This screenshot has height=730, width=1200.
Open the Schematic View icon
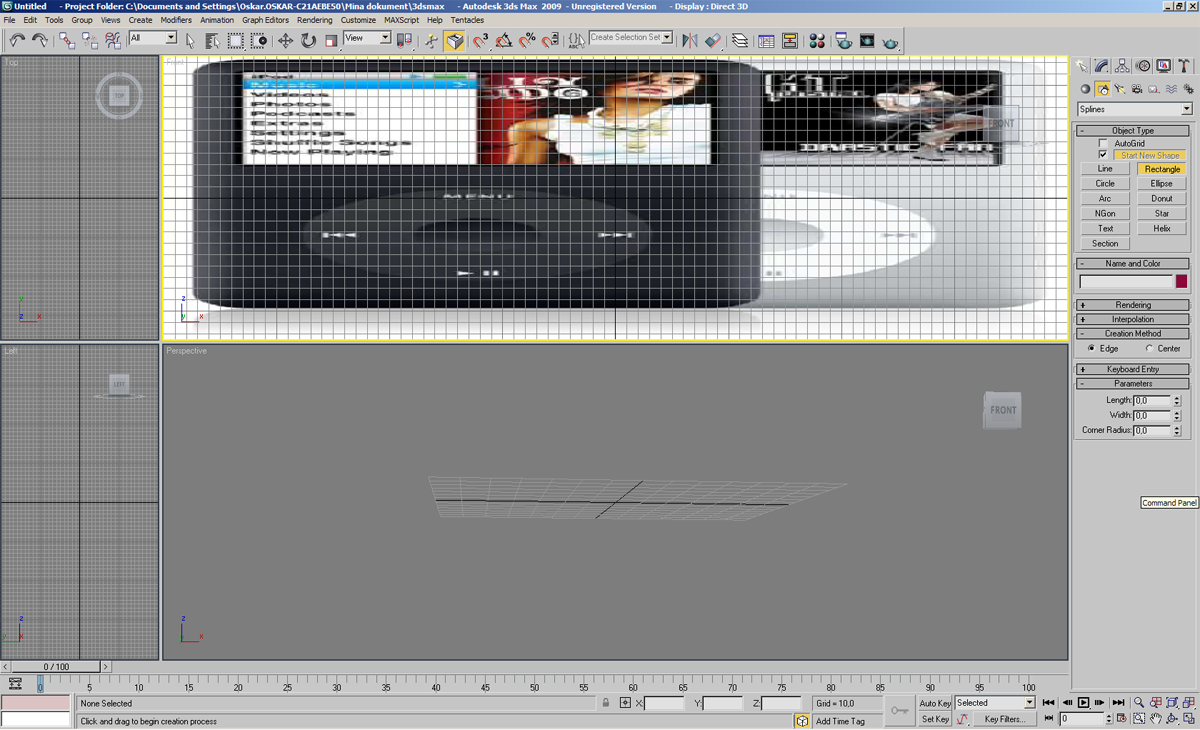pyautogui.click(x=789, y=40)
